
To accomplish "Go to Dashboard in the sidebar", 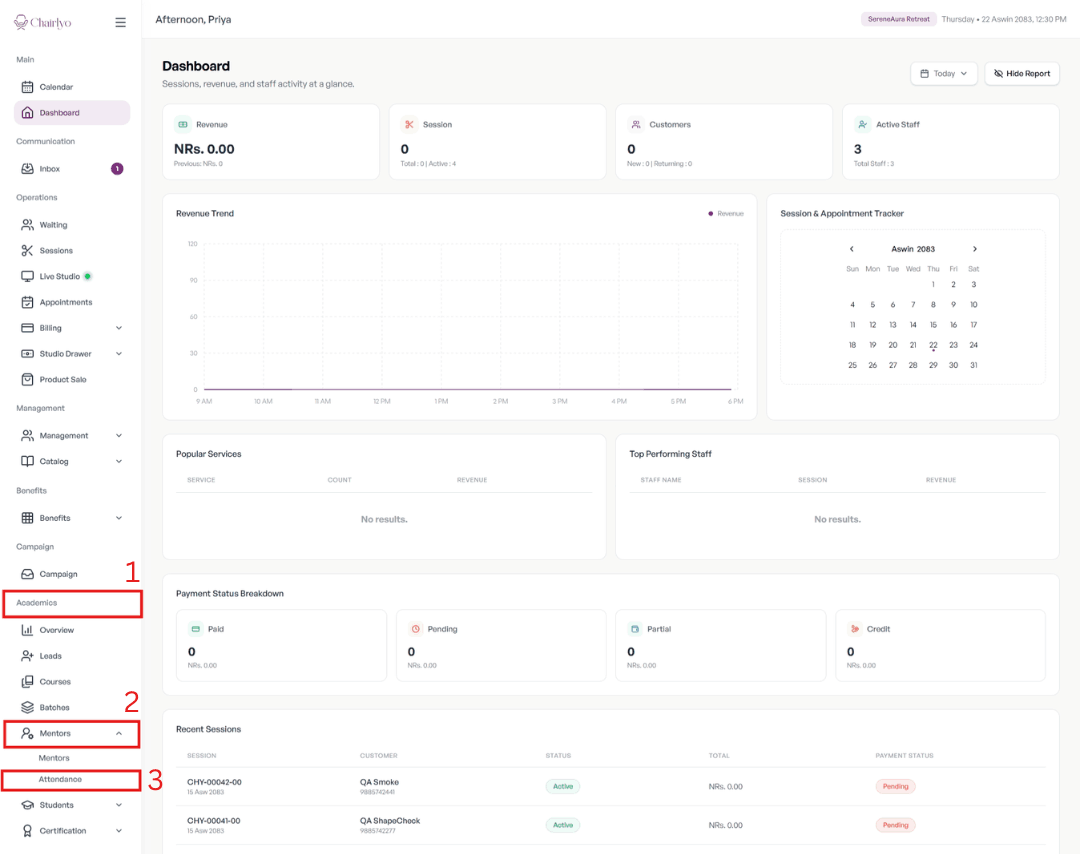I will [x=72, y=113].
